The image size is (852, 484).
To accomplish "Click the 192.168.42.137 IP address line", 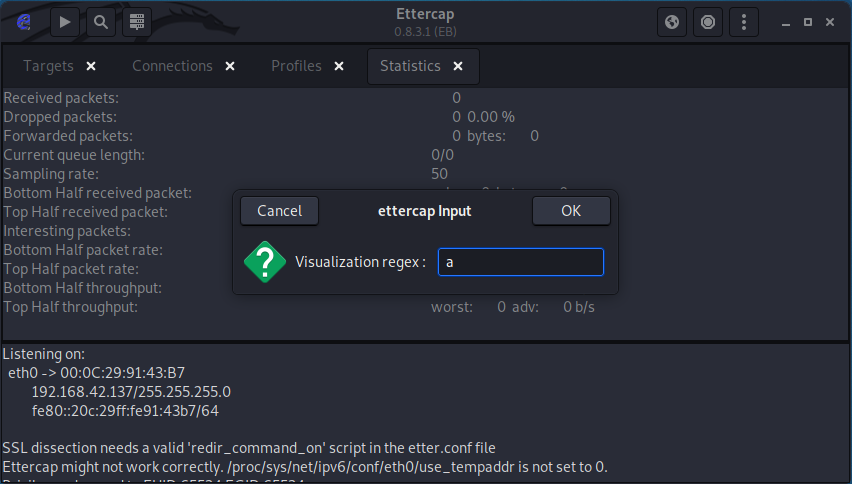I will [x=131, y=392].
